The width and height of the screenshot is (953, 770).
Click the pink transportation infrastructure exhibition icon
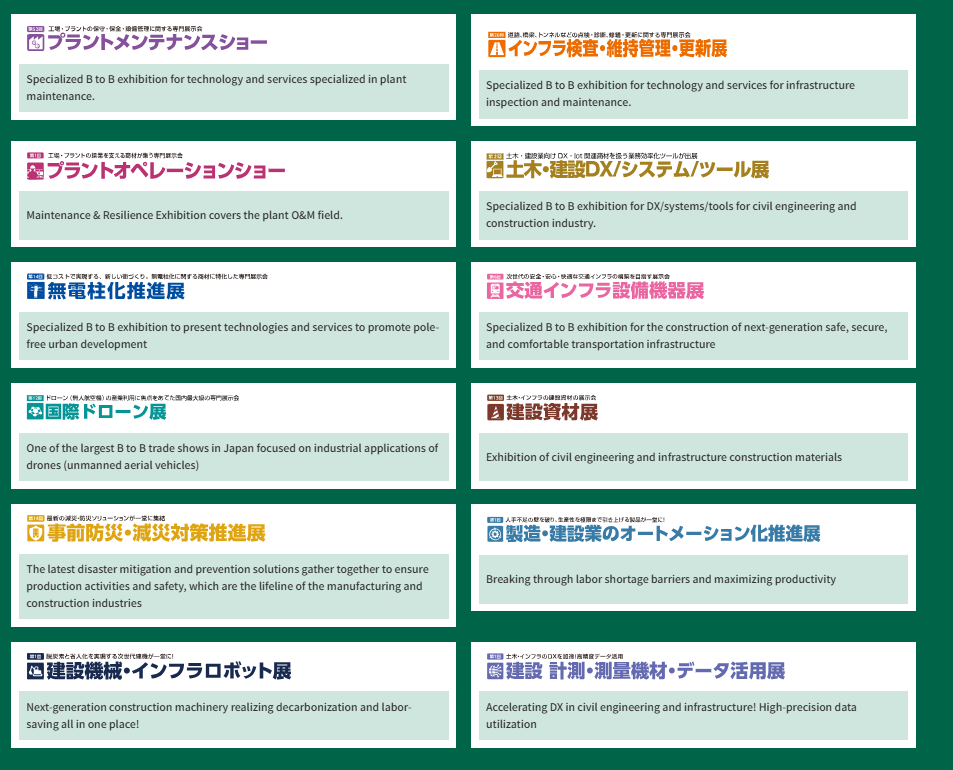[x=494, y=291]
